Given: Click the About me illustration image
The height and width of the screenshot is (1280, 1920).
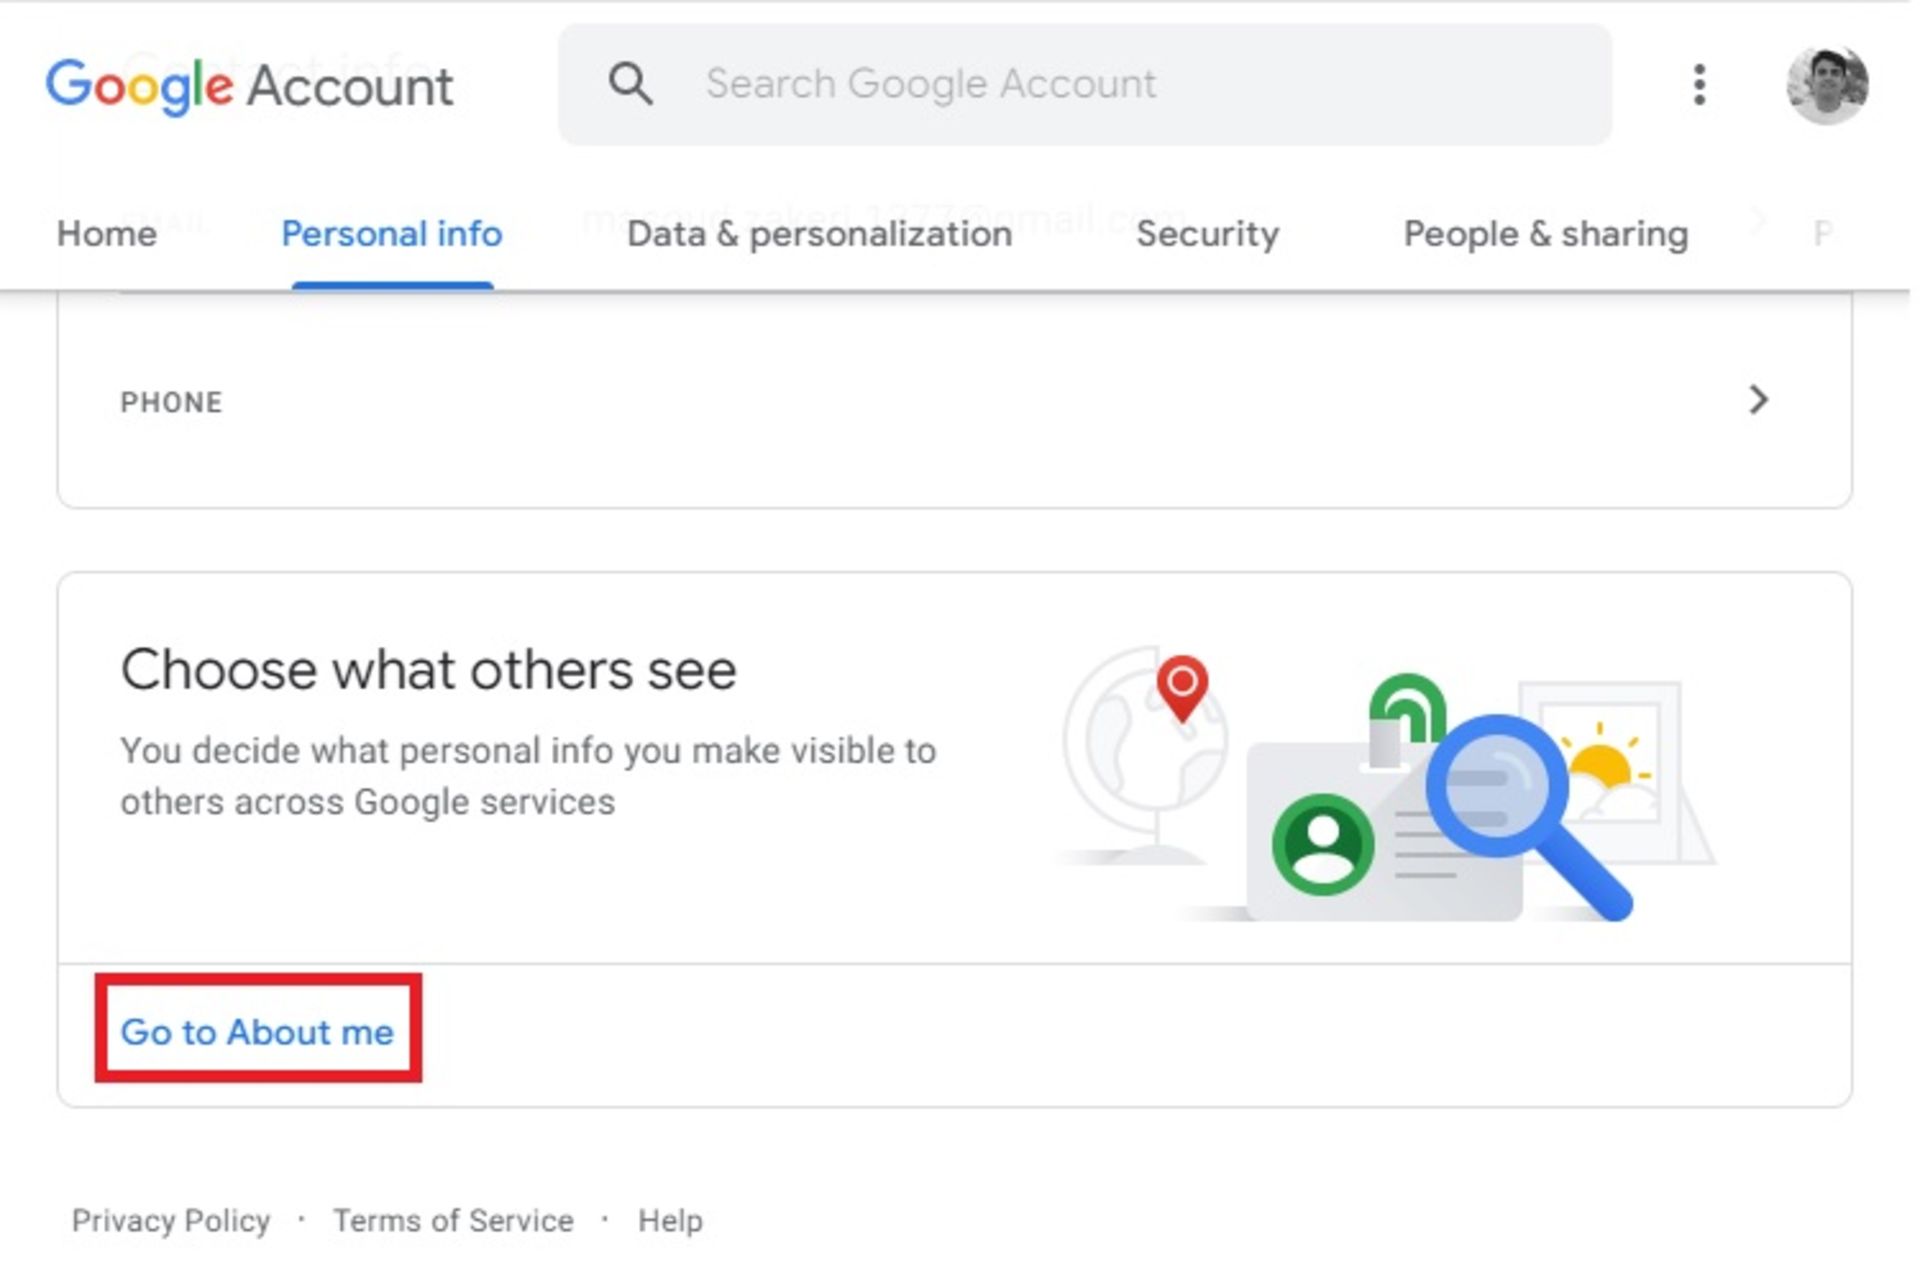Looking at the screenshot, I should coord(1385,783).
